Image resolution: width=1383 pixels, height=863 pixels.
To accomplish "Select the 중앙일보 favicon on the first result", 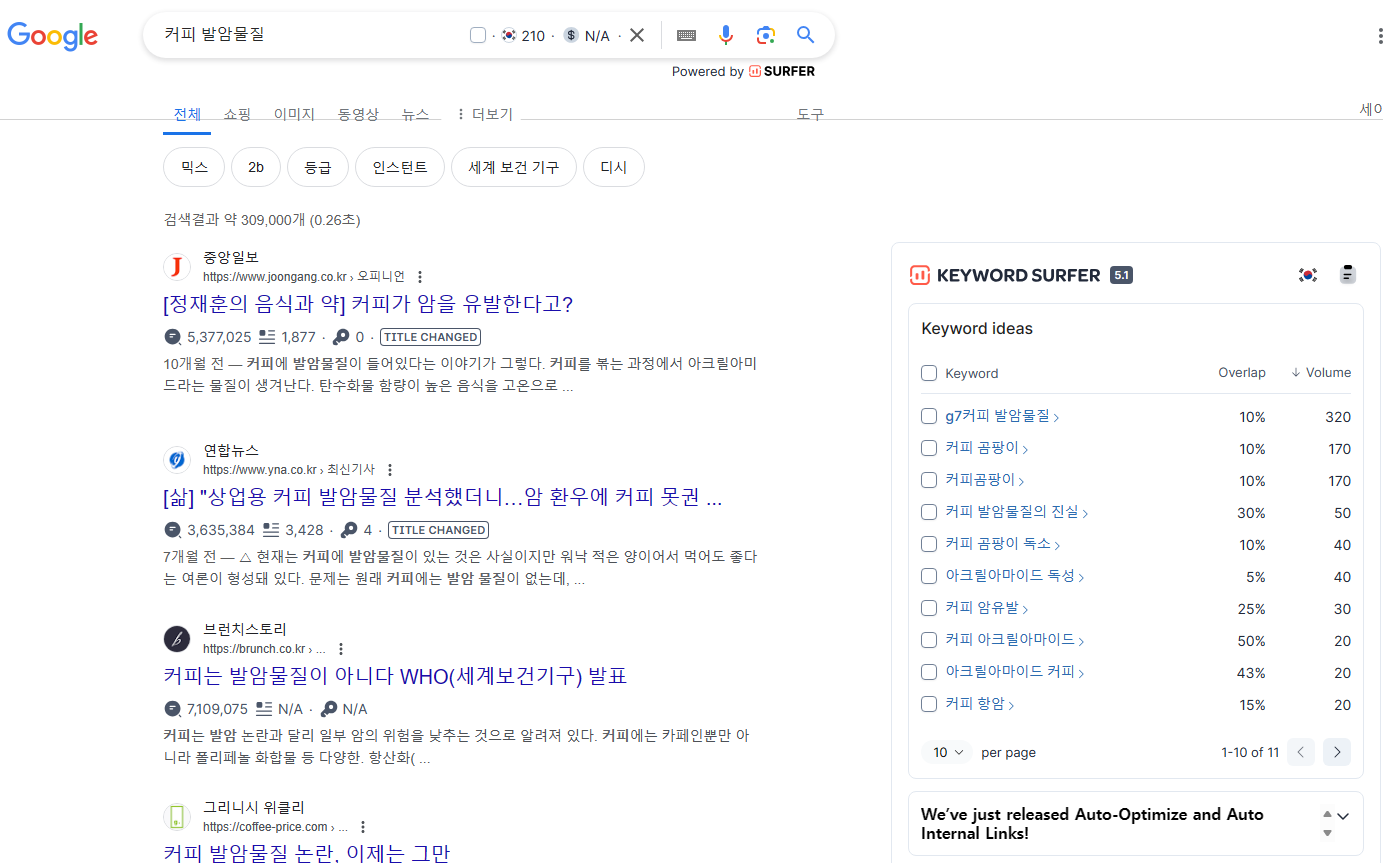I will pos(177,267).
